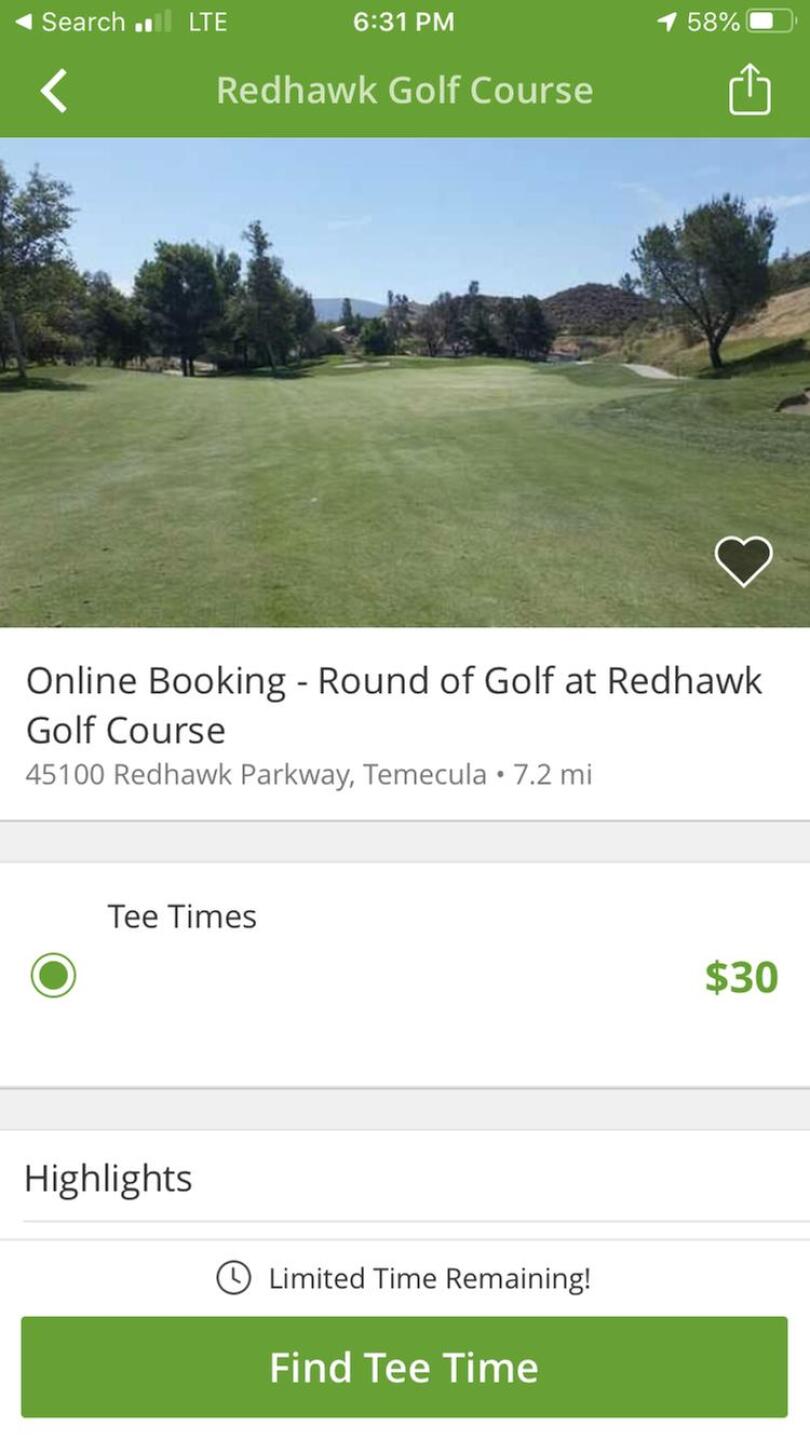Viewport: 810px width, 1440px height.
Task: Open the golf course fairway photo
Action: 405,382
